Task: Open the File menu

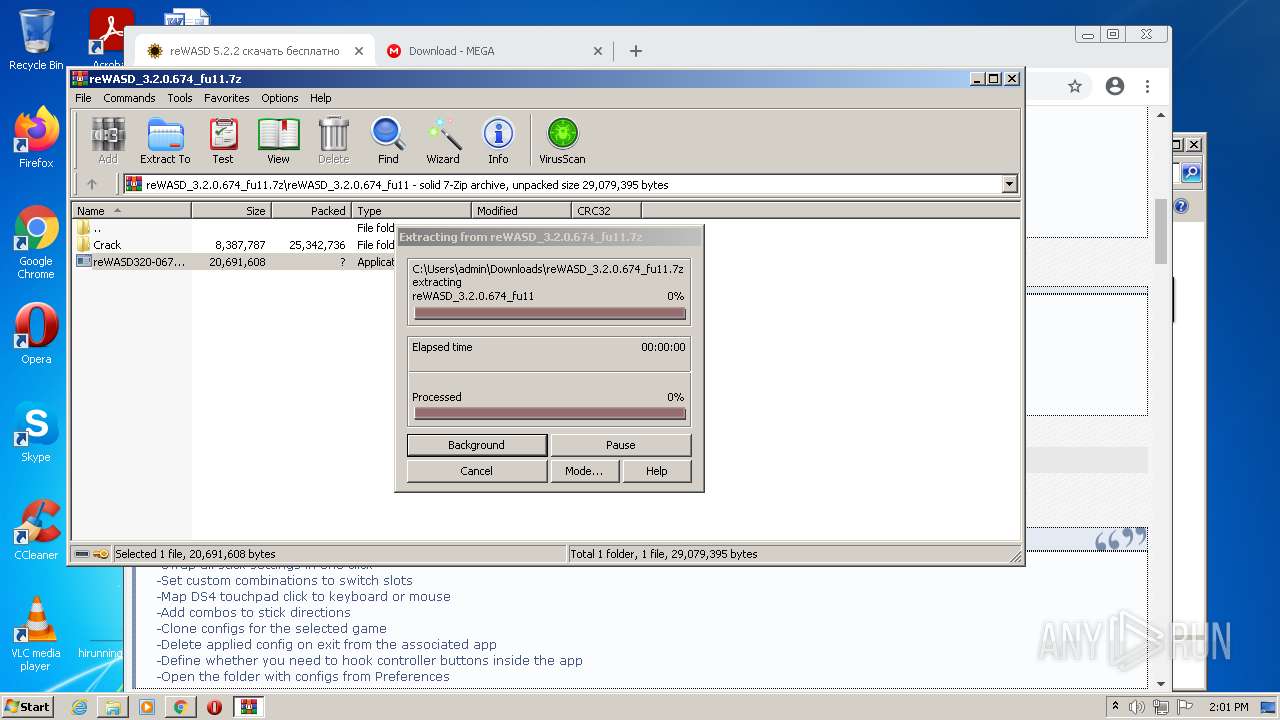Action: (83, 98)
